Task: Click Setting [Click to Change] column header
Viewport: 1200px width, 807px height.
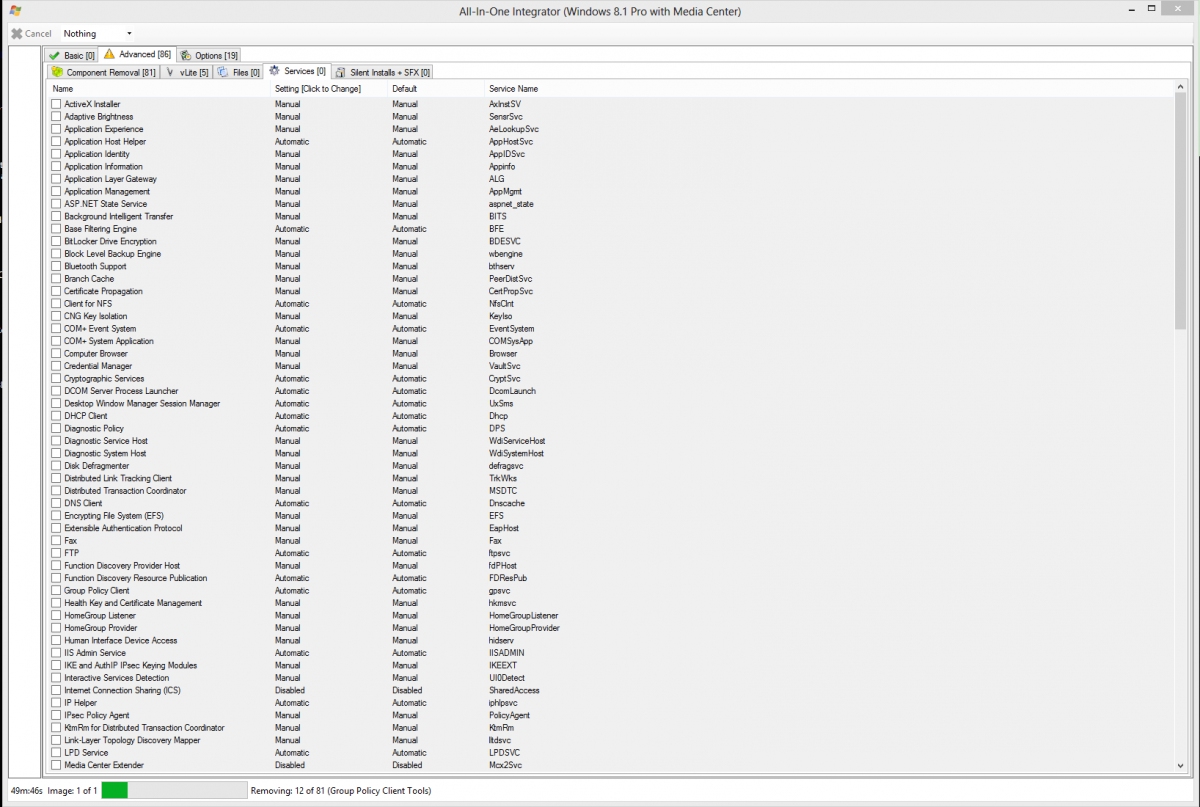Action: tap(317, 89)
